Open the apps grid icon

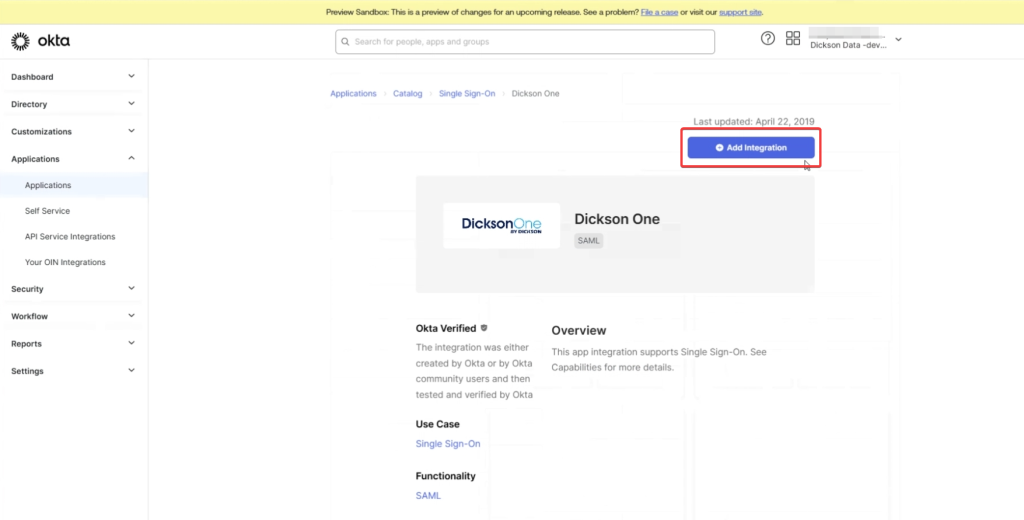[793, 39]
